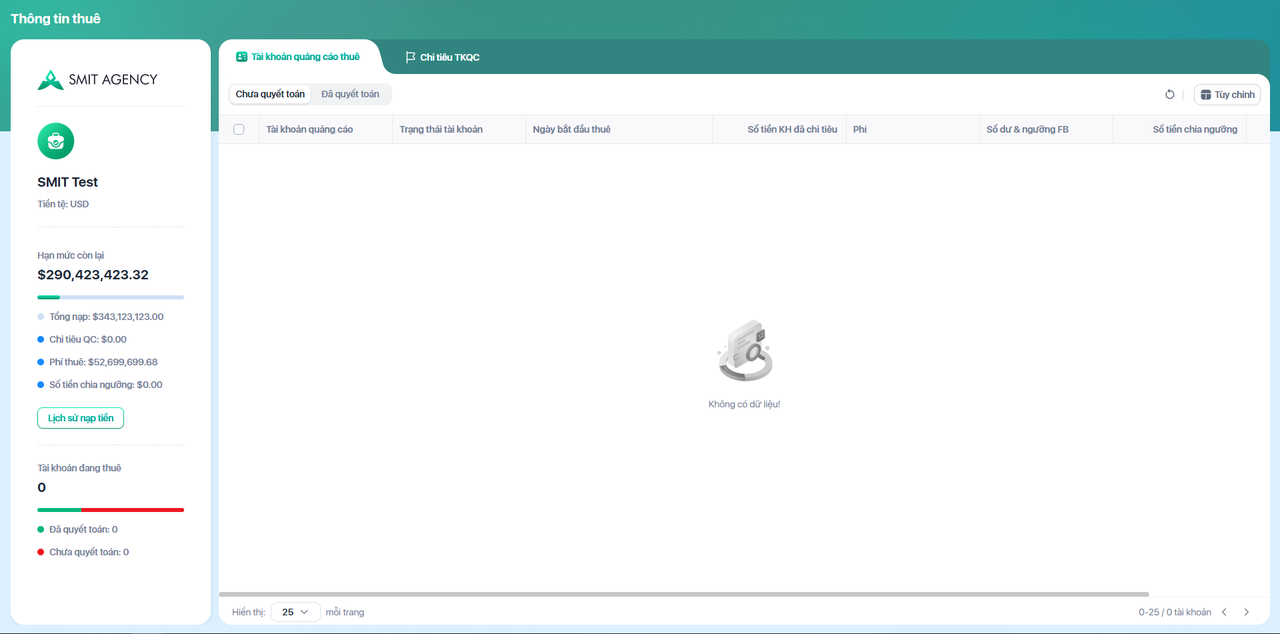The height and width of the screenshot is (634, 1280).
Task: Go to the previous page arrow
Action: tap(1223, 612)
